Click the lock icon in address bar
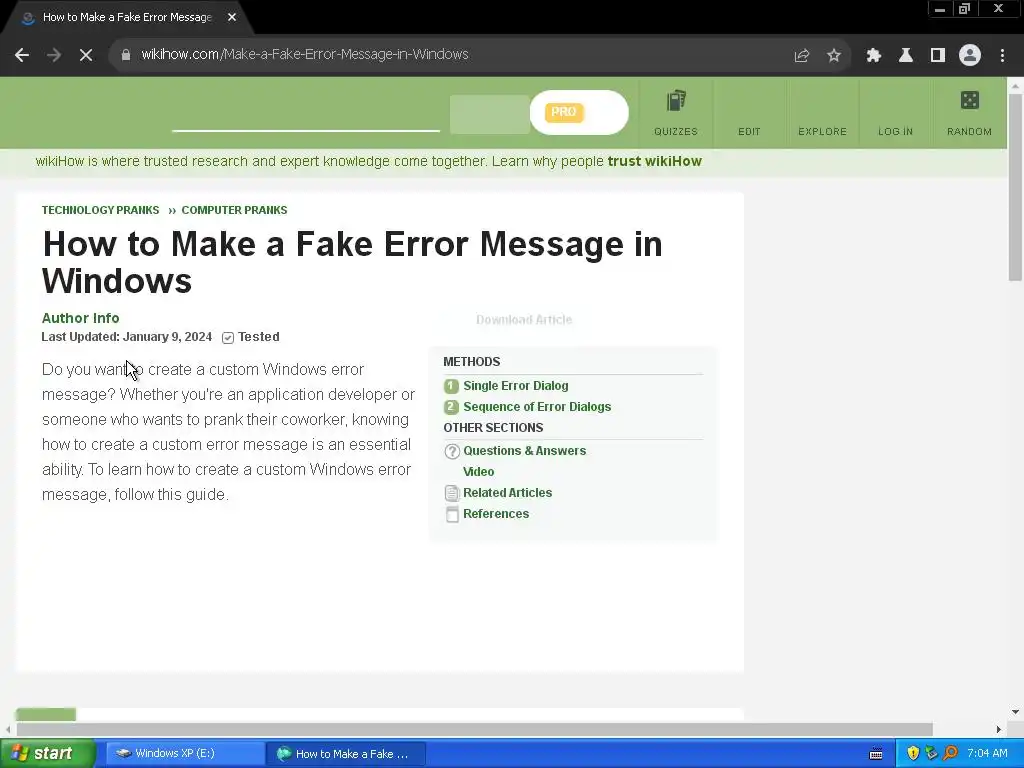1024x768 pixels. pyautogui.click(x=126, y=55)
